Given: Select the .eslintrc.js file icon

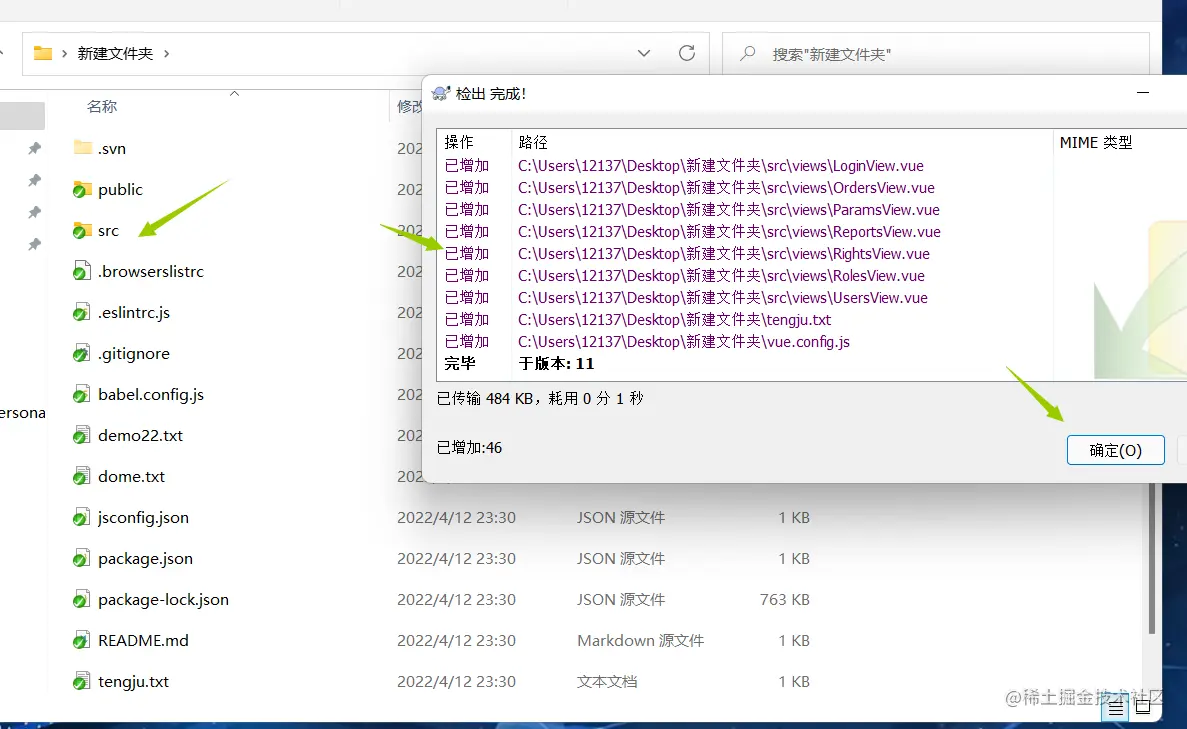Looking at the screenshot, I should (x=82, y=312).
